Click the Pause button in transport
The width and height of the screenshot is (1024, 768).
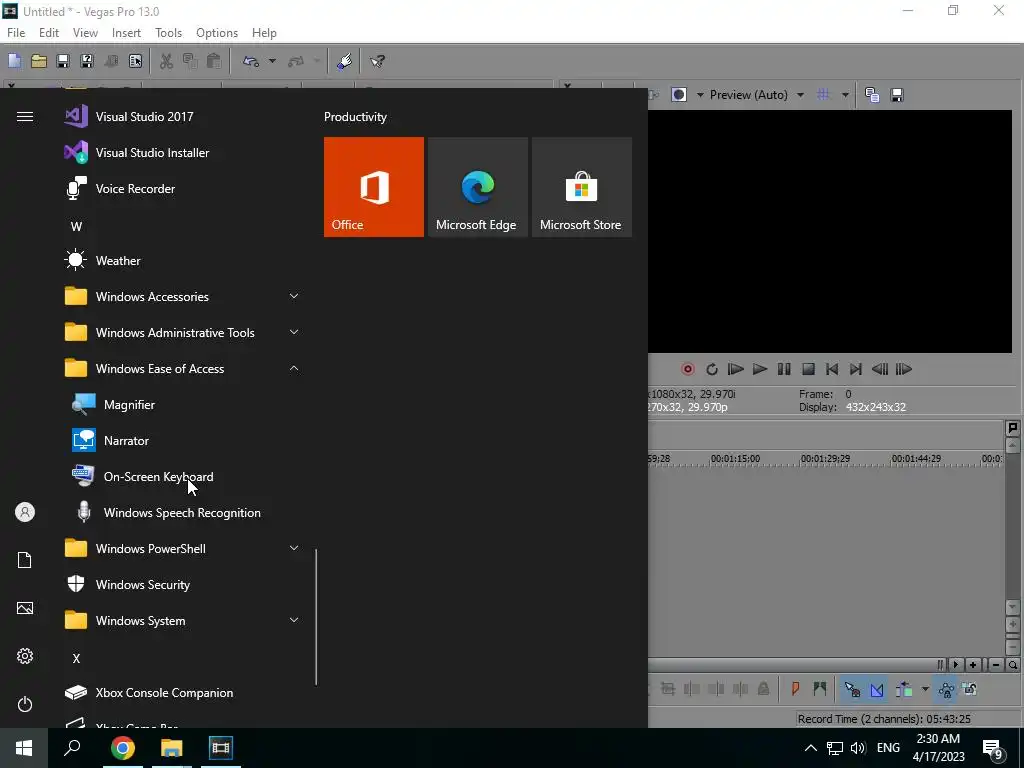(784, 369)
